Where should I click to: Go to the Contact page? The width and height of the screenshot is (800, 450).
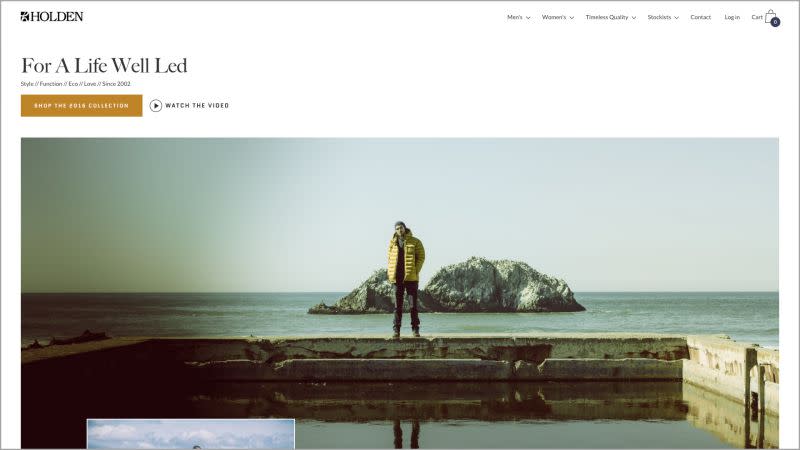click(701, 17)
